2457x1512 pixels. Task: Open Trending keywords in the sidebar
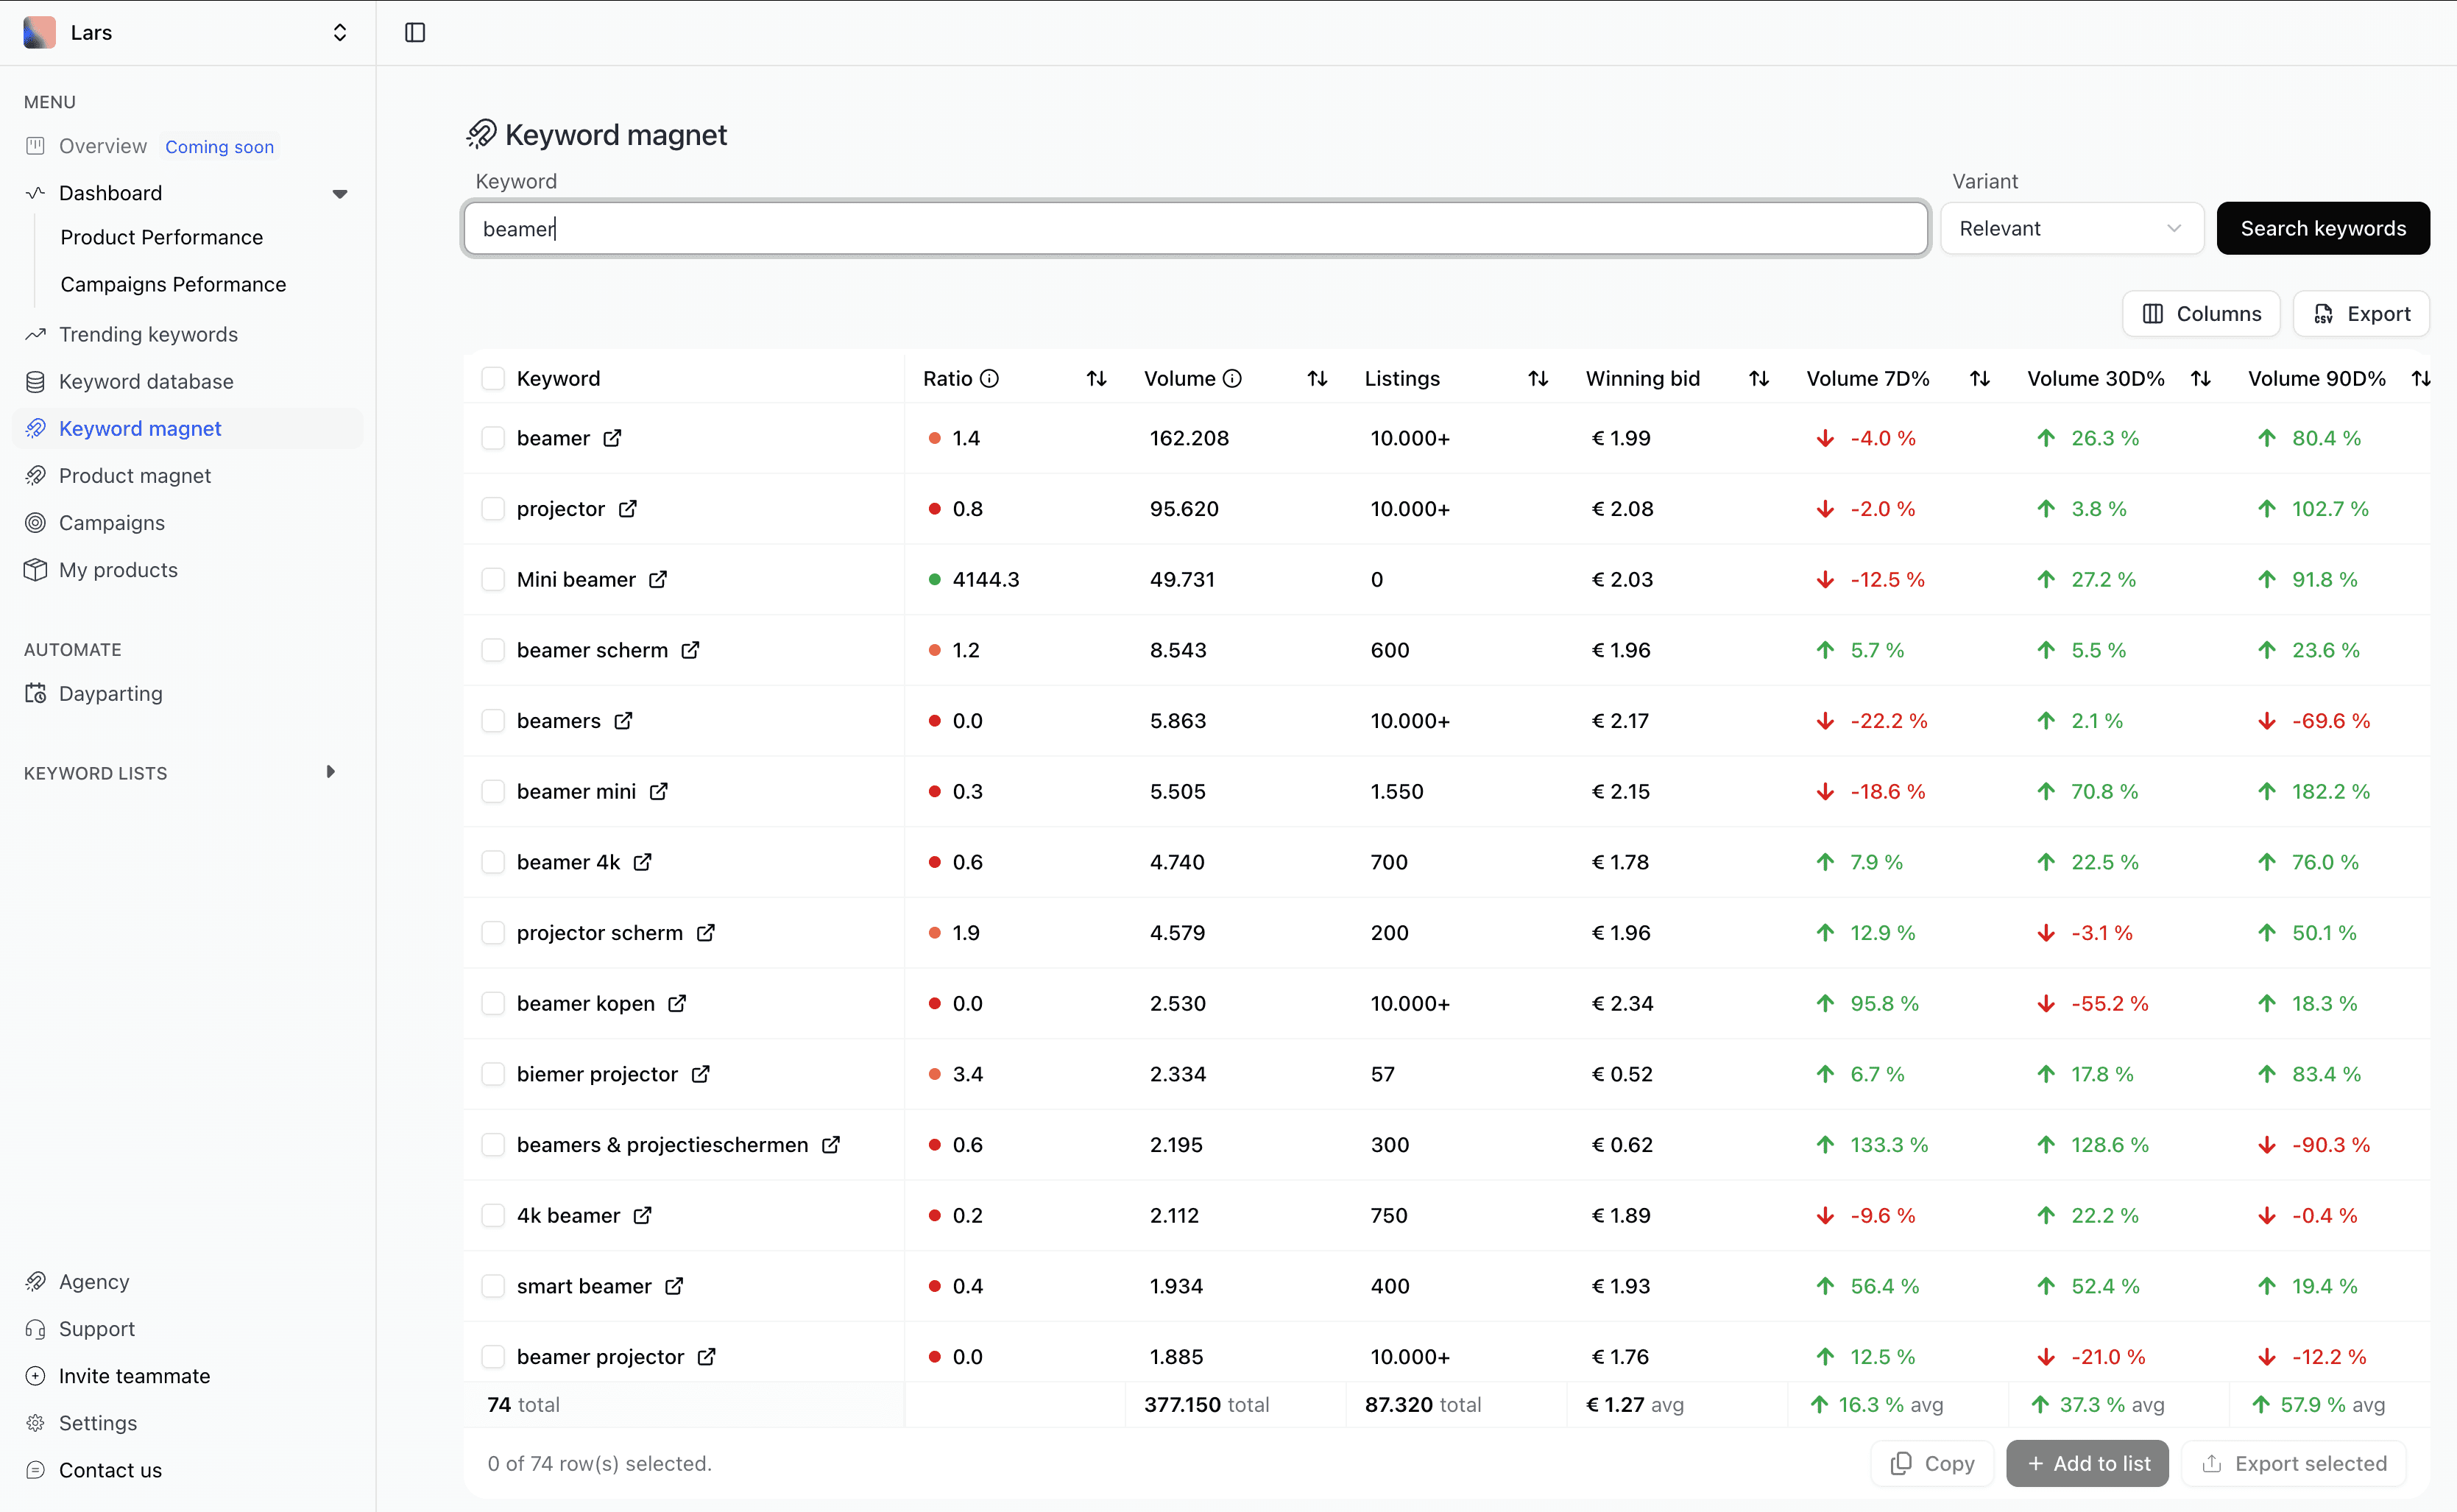click(148, 334)
